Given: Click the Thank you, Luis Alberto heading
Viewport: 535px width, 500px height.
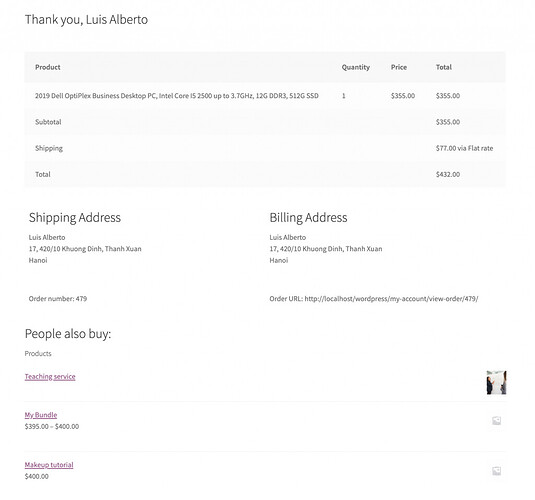Looking at the screenshot, I should point(86,19).
